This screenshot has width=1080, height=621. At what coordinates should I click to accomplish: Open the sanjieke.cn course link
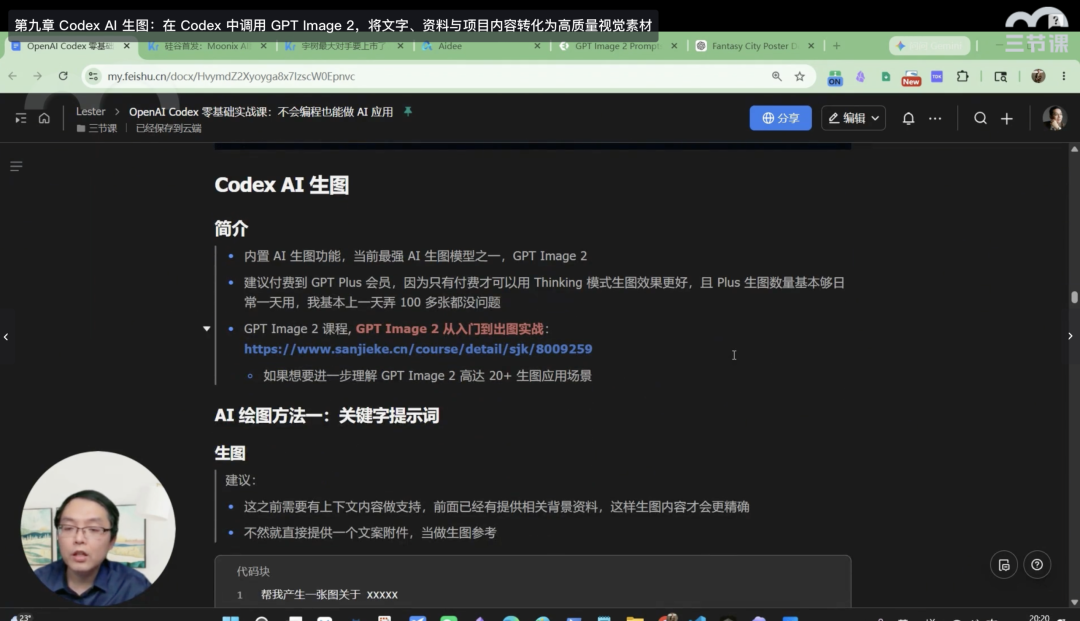(x=418, y=349)
